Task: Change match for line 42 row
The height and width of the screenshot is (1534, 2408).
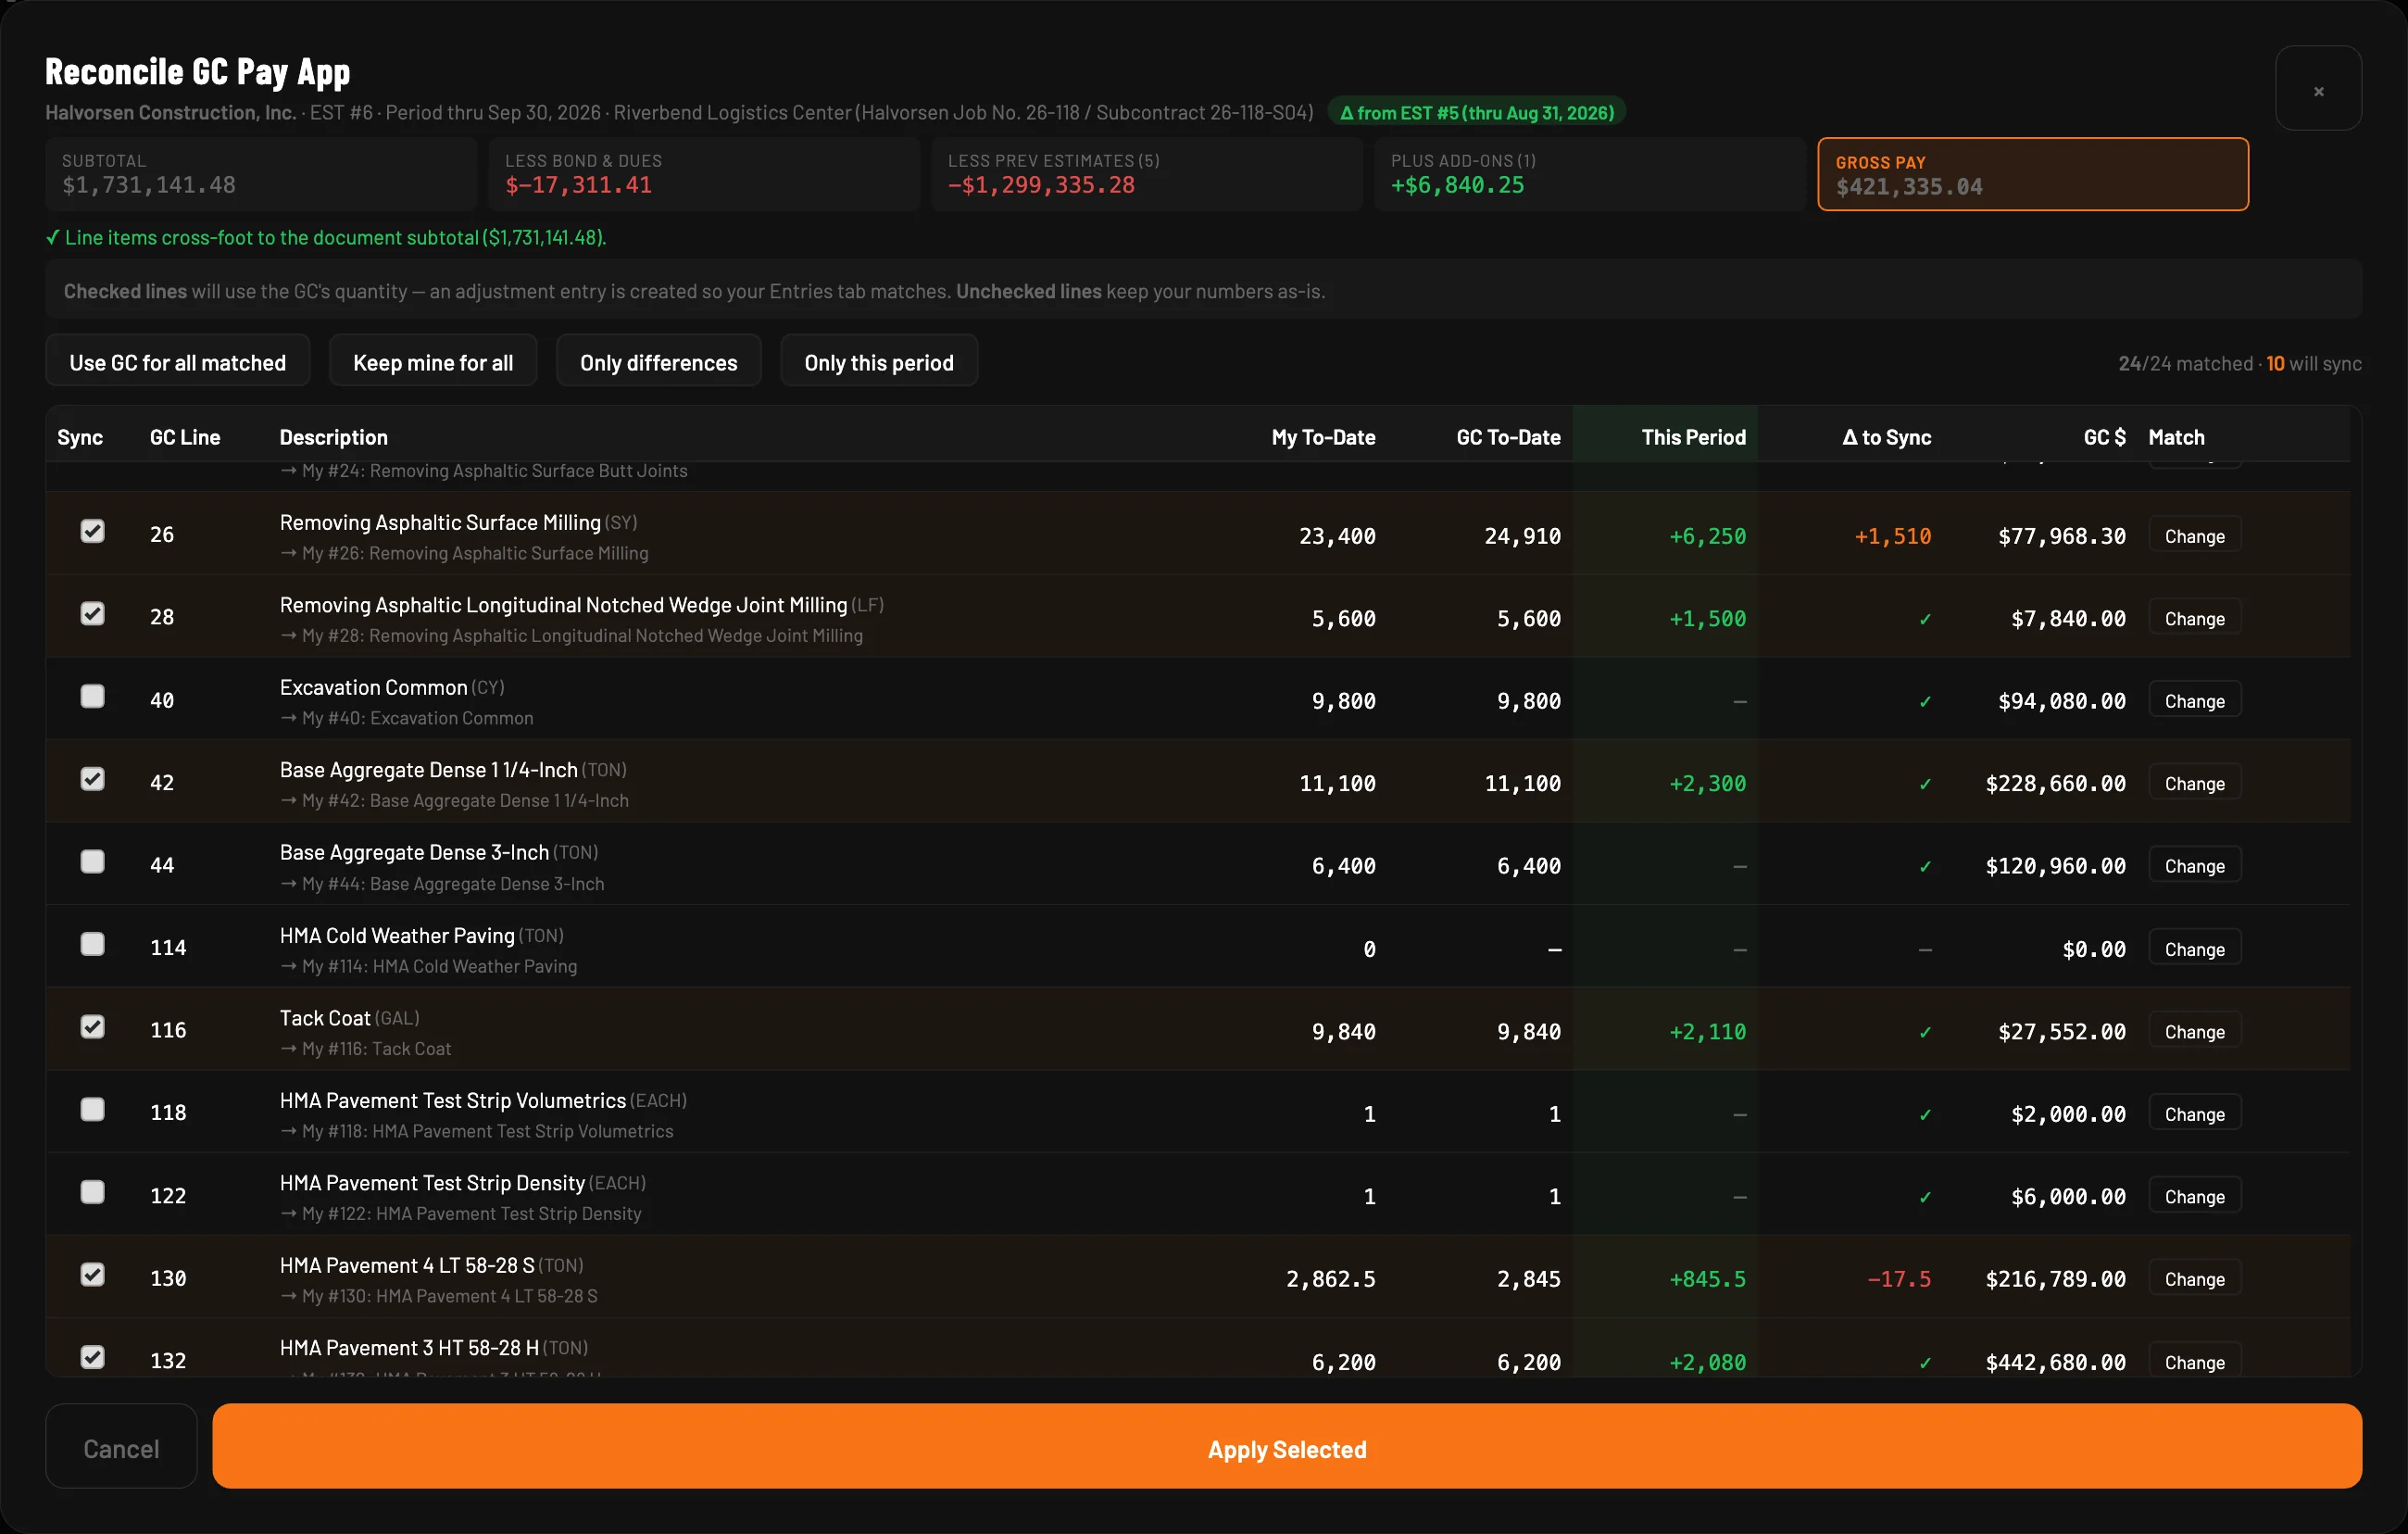Action: pos(2194,784)
